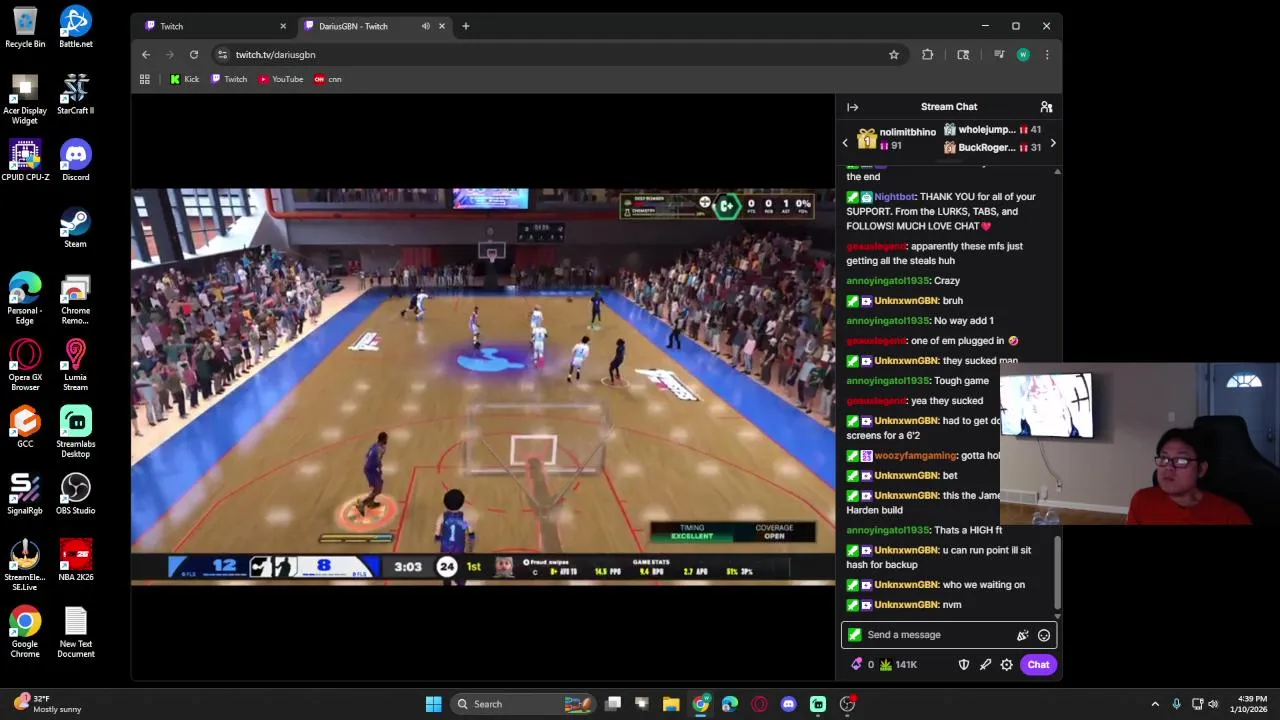This screenshot has height=720, width=1280.
Task: Select the Discord desktop icon
Action: pyautogui.click(x=76, y=161)
